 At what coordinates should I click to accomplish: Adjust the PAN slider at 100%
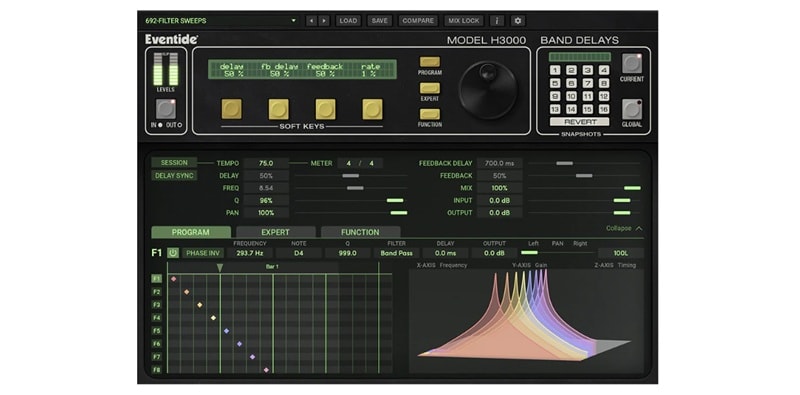[398, 213]
